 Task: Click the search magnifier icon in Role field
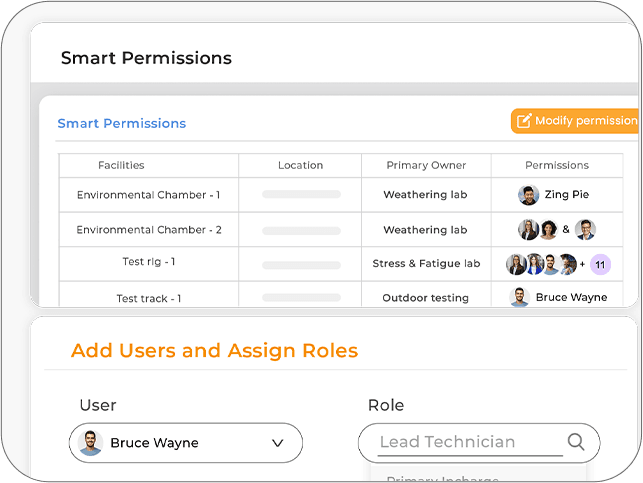tap(576, 442)
